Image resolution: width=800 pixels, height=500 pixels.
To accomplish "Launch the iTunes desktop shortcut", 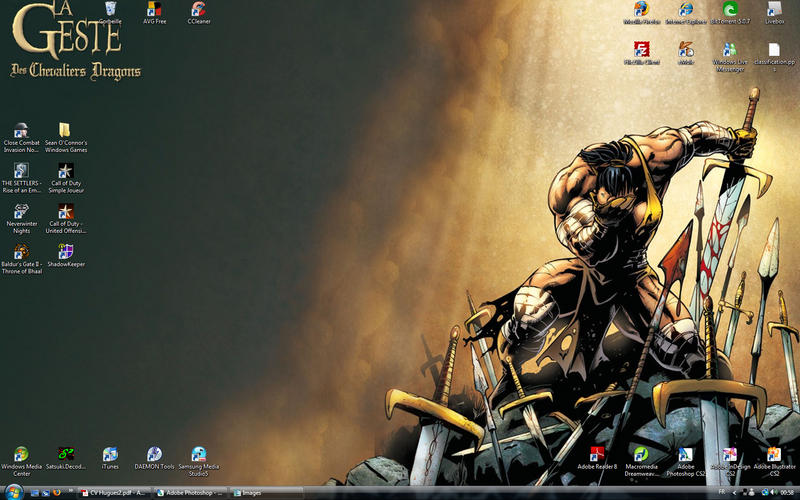I will click(x=110, y=458).
